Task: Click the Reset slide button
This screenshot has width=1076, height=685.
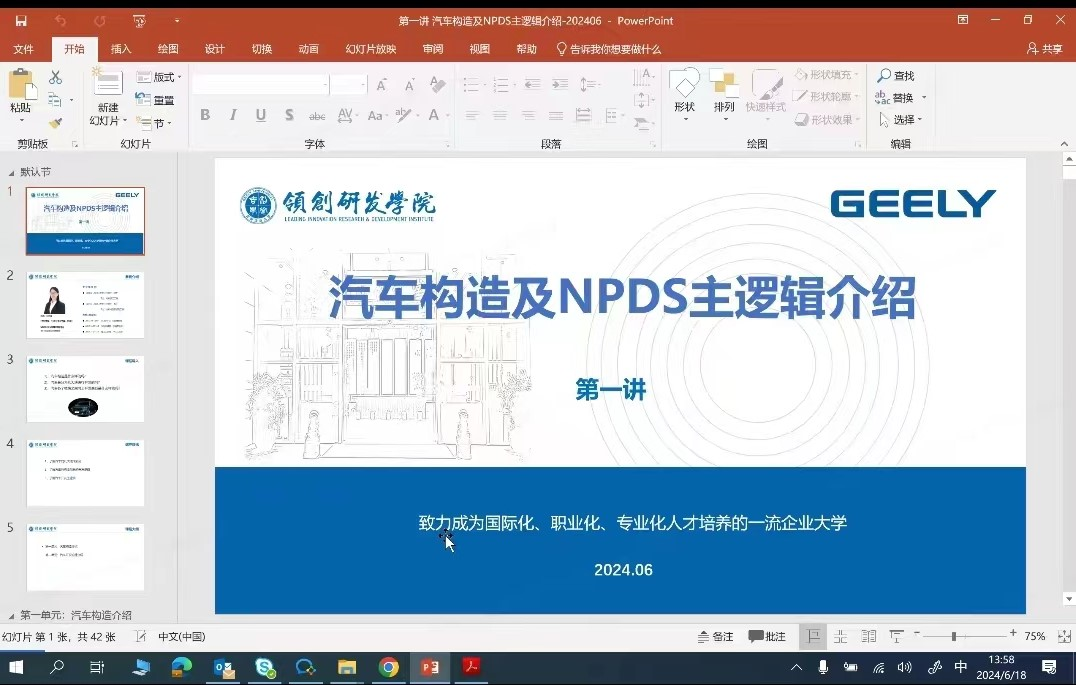Action: [x=155, y=100]
